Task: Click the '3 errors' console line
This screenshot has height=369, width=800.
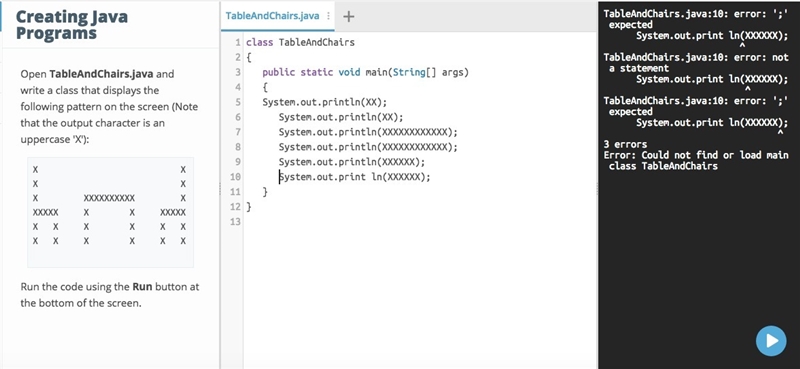Action: pos(625,144)
